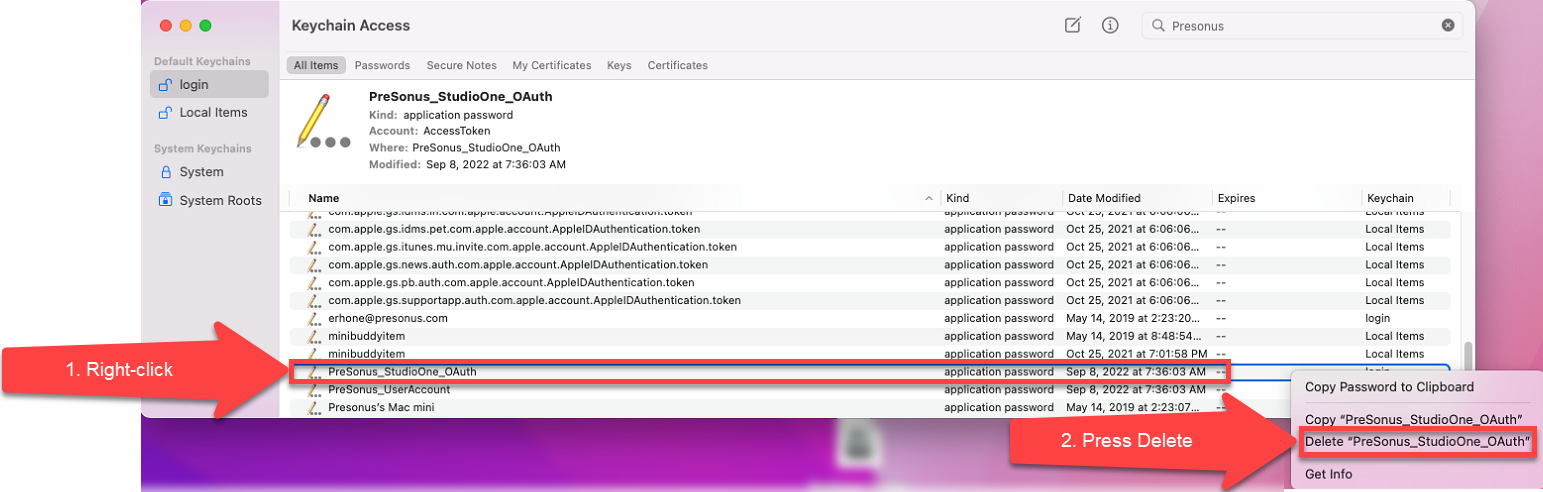1543x492 pixels.
Task: Clear the Presonus search text
Action: pyautogui.click(x=1447, y=26)
